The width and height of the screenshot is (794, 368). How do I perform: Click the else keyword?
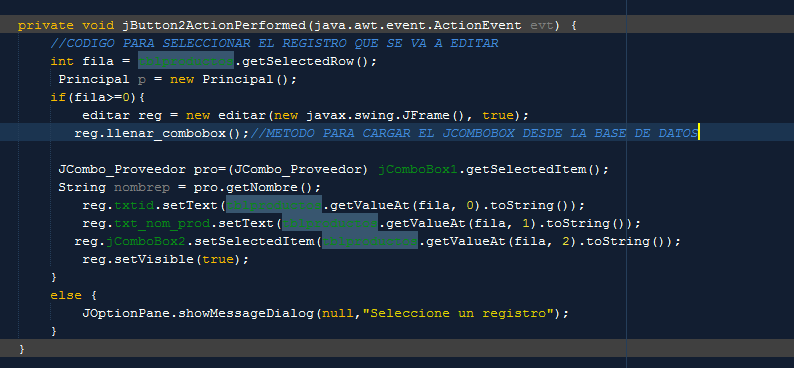tap(66, 296)
